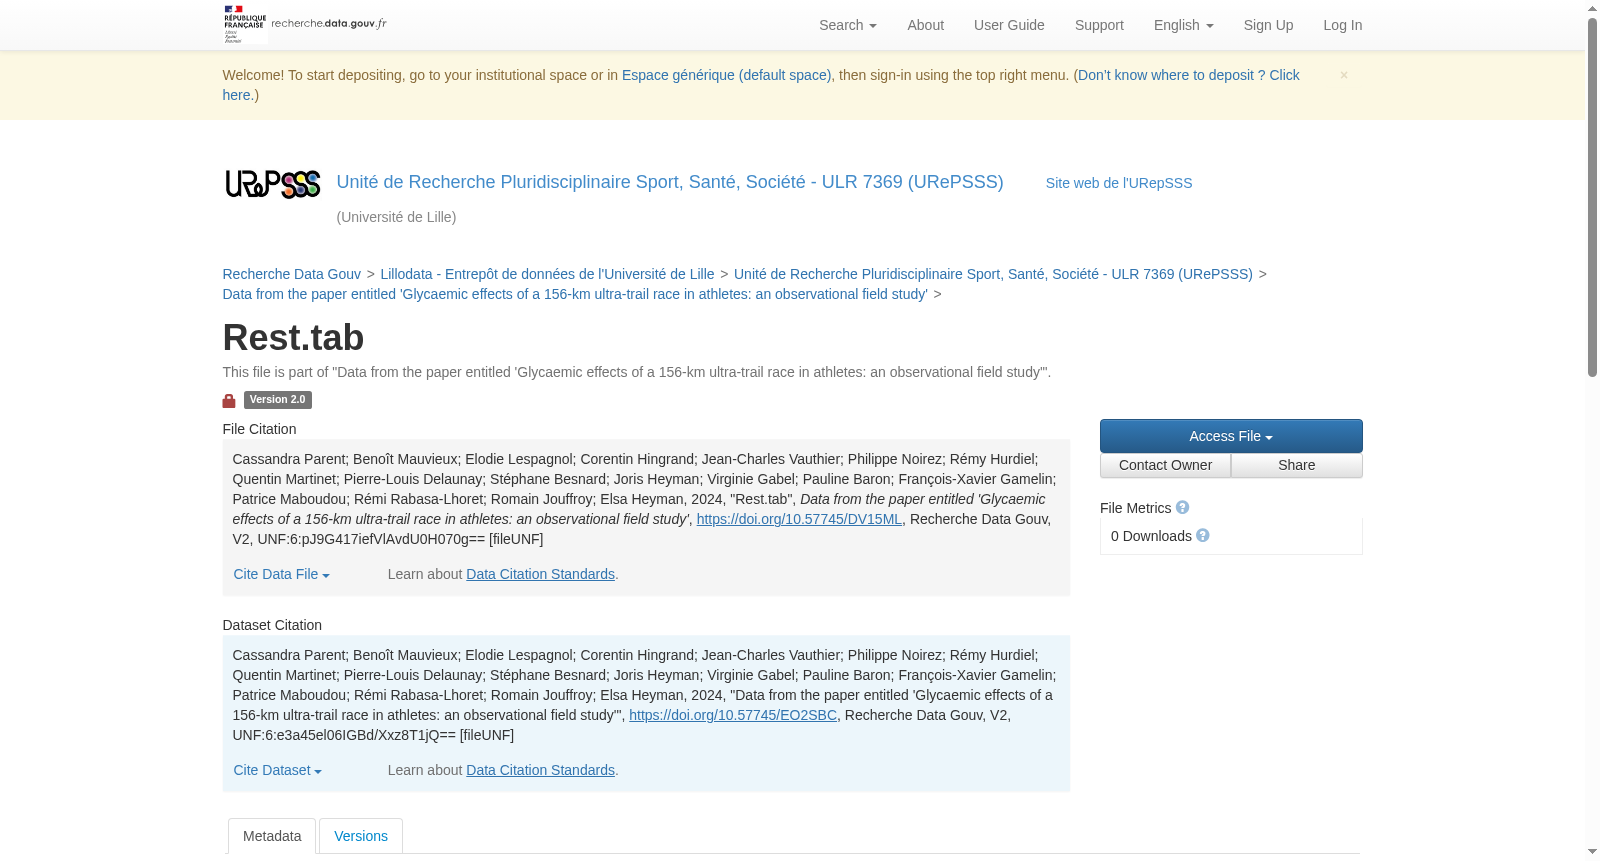Click Sign Up in the navbar
Viewport: 1600px width, 861px height.
1268,25
